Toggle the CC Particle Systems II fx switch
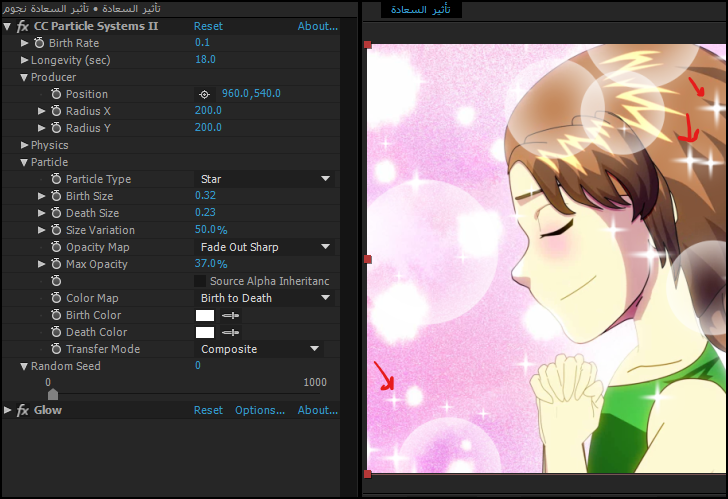 point(23,26)
